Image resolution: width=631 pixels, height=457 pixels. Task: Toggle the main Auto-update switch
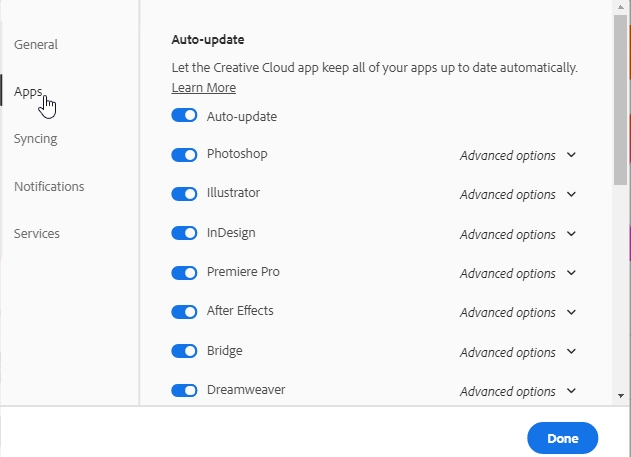[184, 116]
